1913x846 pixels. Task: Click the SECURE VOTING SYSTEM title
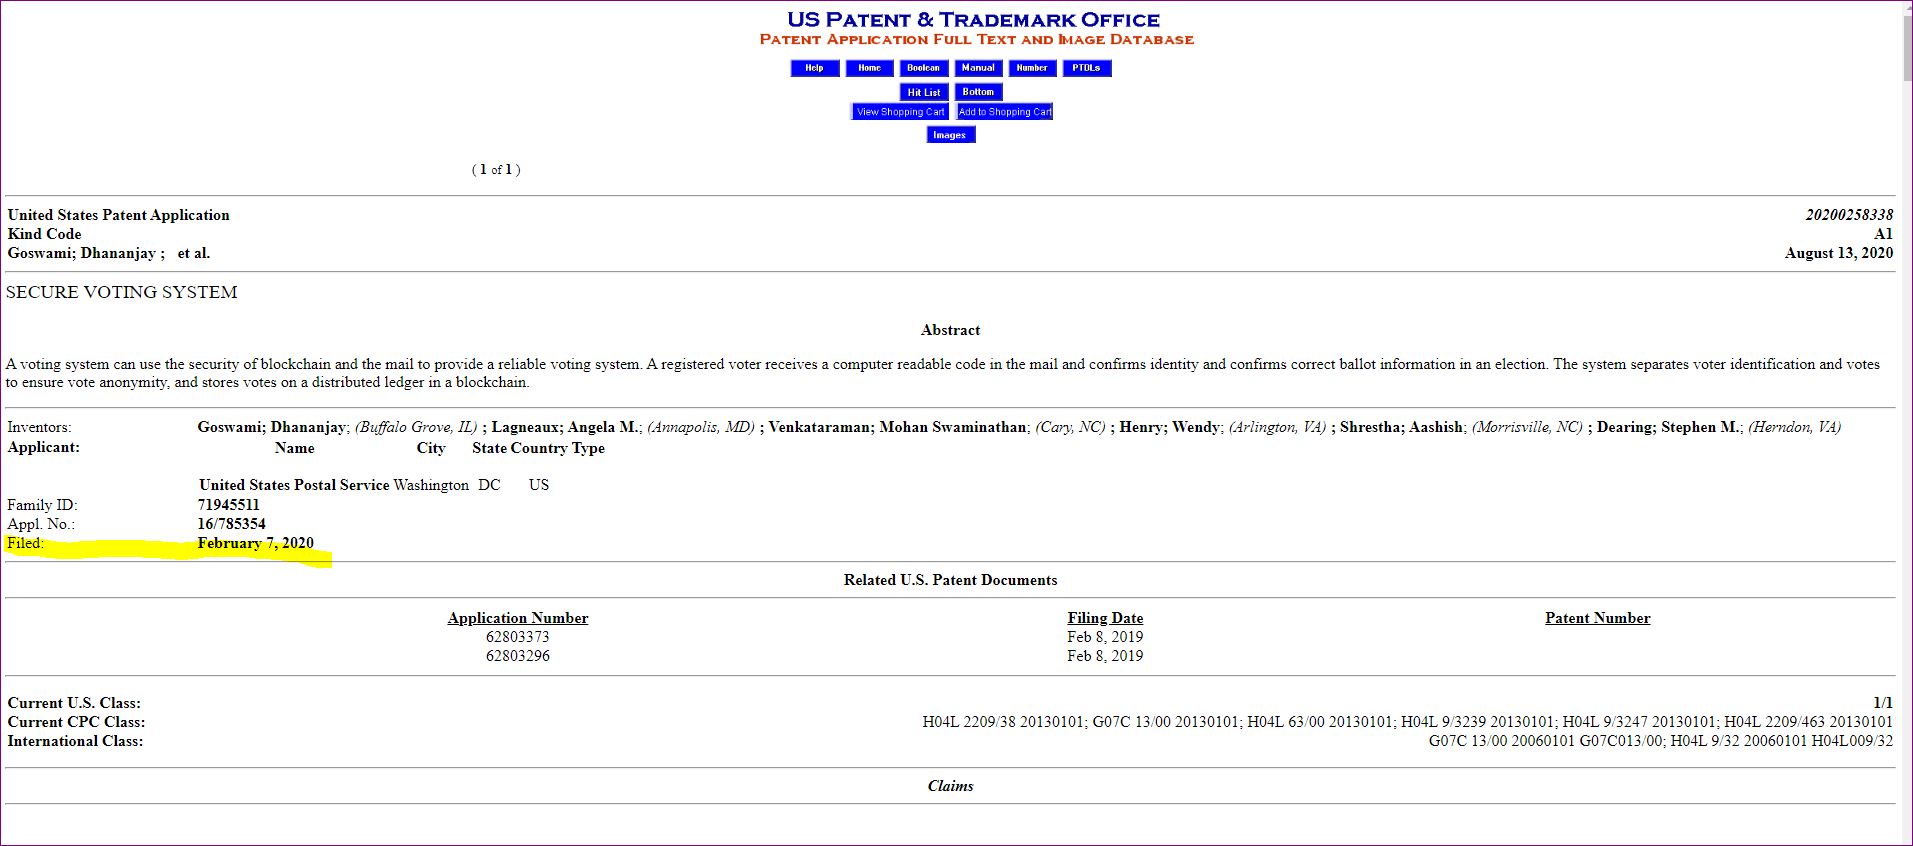tap(122, 292)
